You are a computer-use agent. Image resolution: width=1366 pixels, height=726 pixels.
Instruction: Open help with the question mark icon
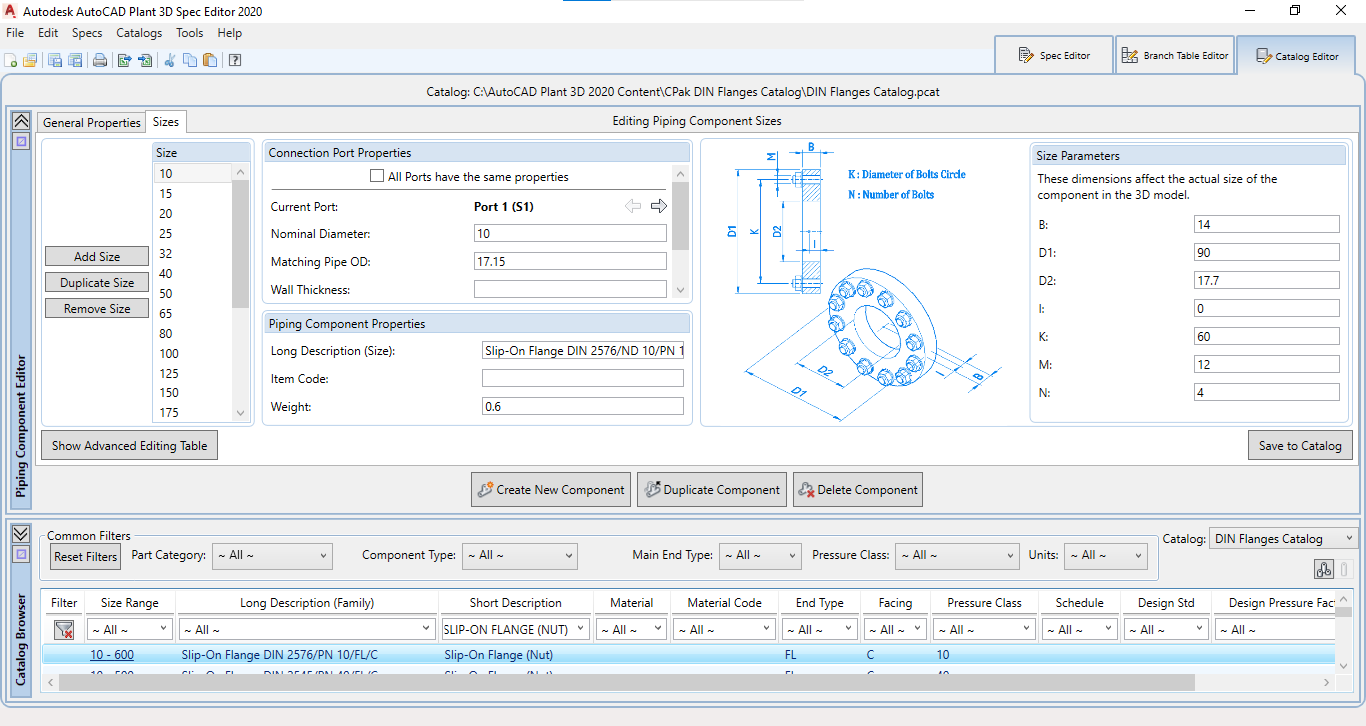click(x=235, y=60)
